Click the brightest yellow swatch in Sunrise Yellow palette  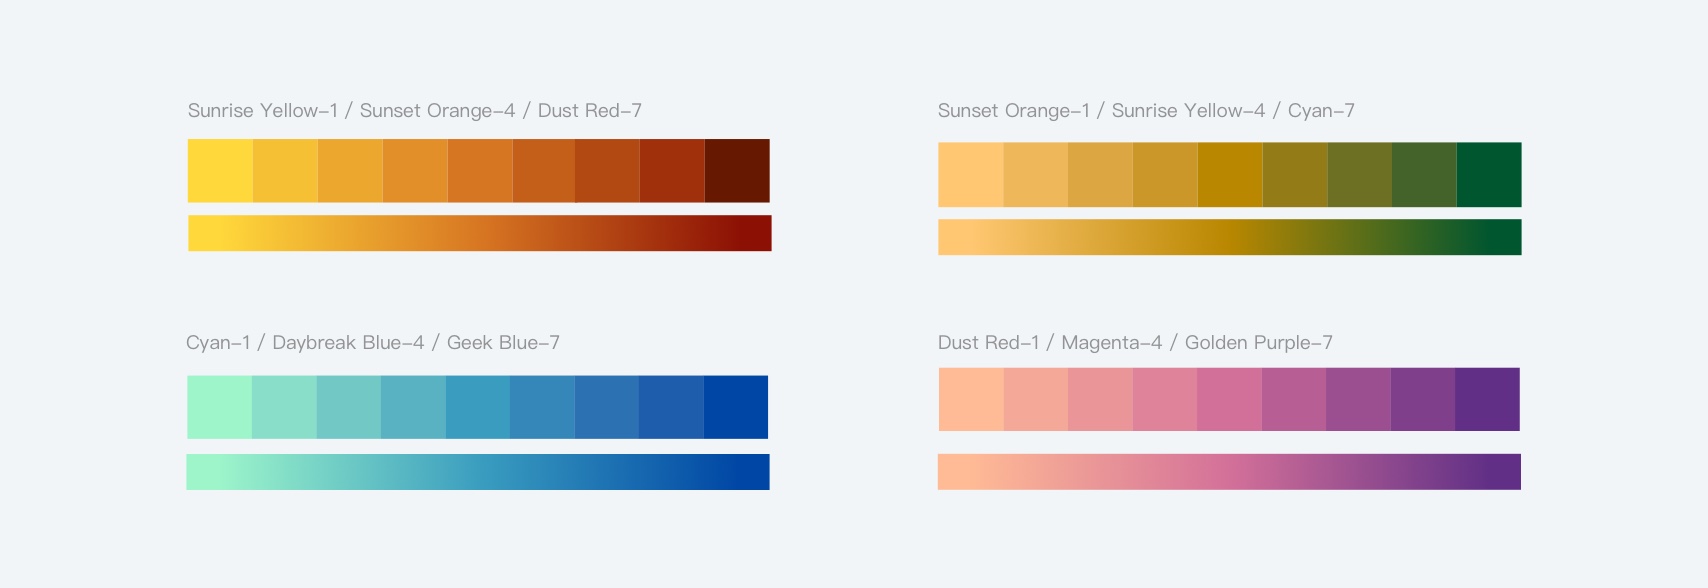click(220, 171)
